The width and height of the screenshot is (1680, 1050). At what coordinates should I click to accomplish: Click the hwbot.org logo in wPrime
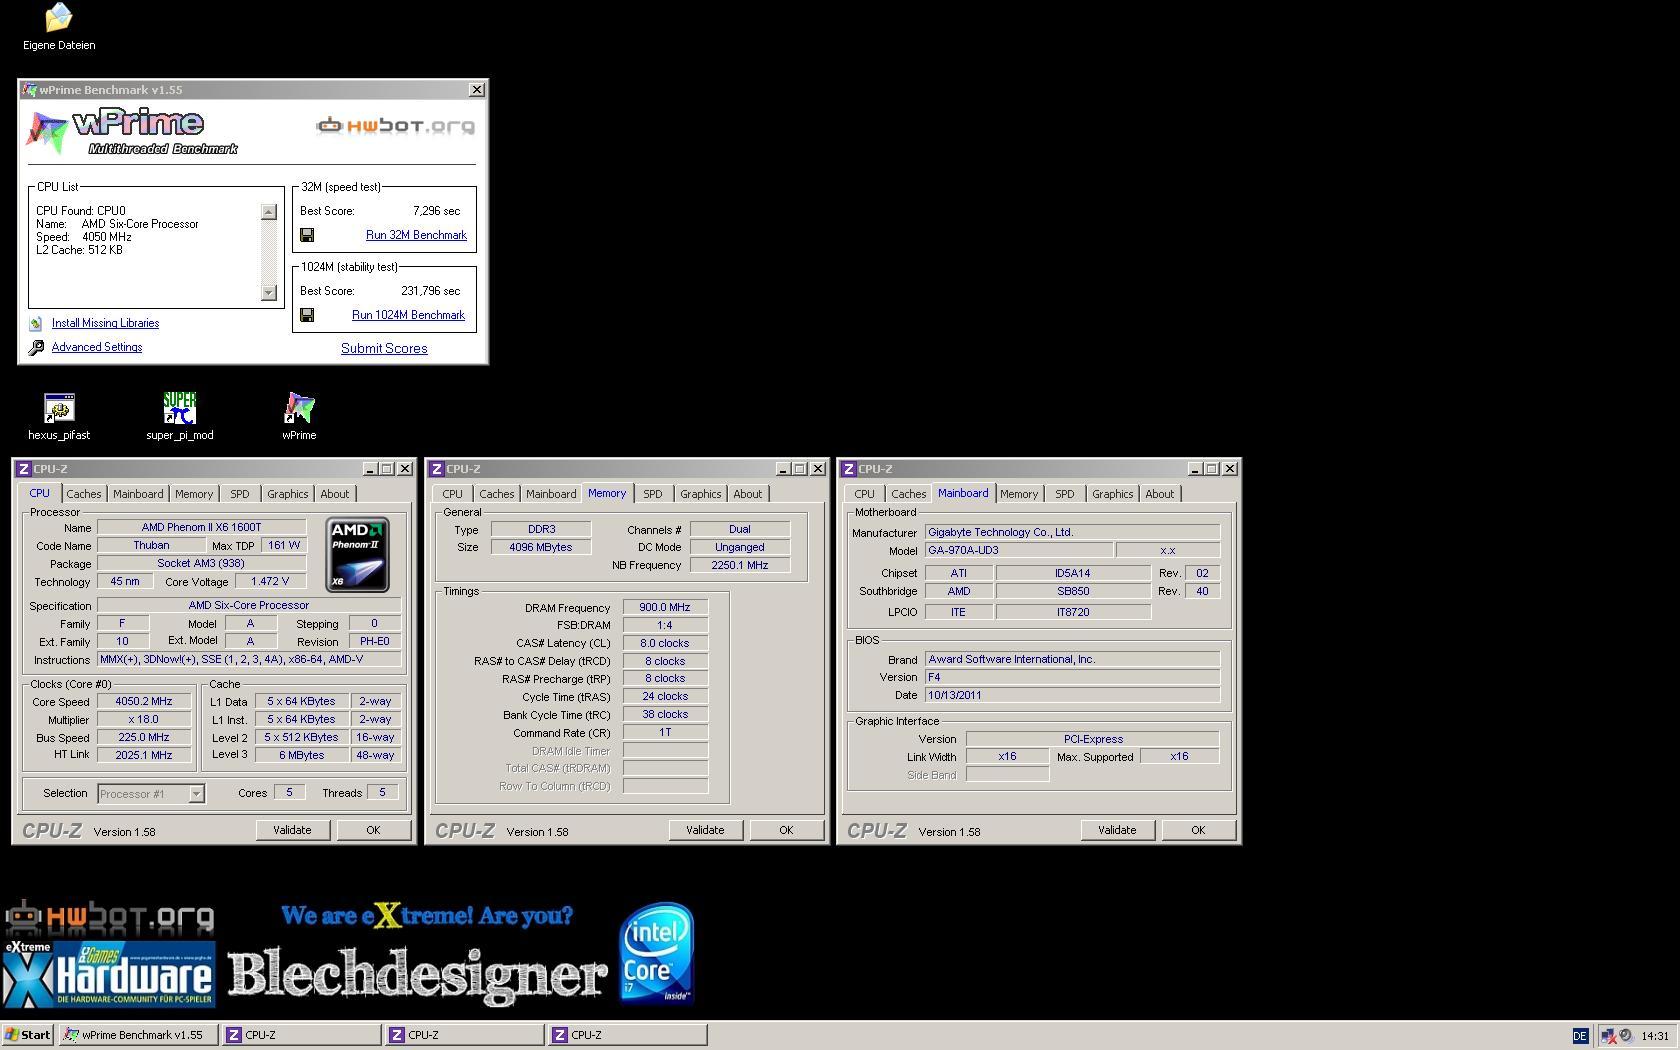coord(395,126)
